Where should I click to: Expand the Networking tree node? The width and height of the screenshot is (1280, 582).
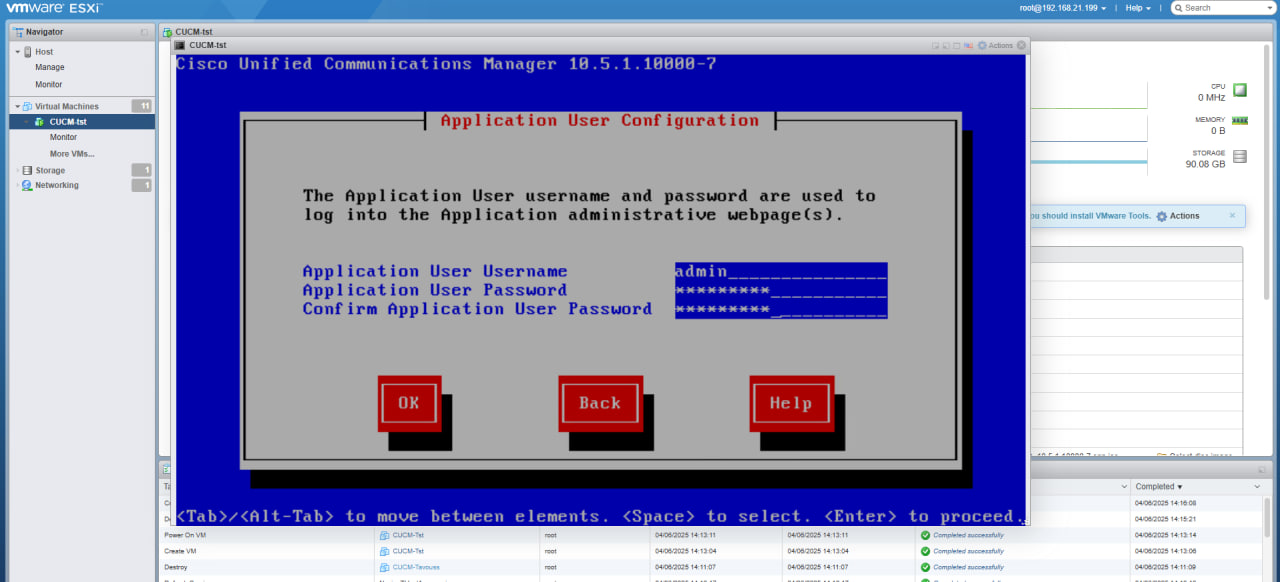point(17,186)
